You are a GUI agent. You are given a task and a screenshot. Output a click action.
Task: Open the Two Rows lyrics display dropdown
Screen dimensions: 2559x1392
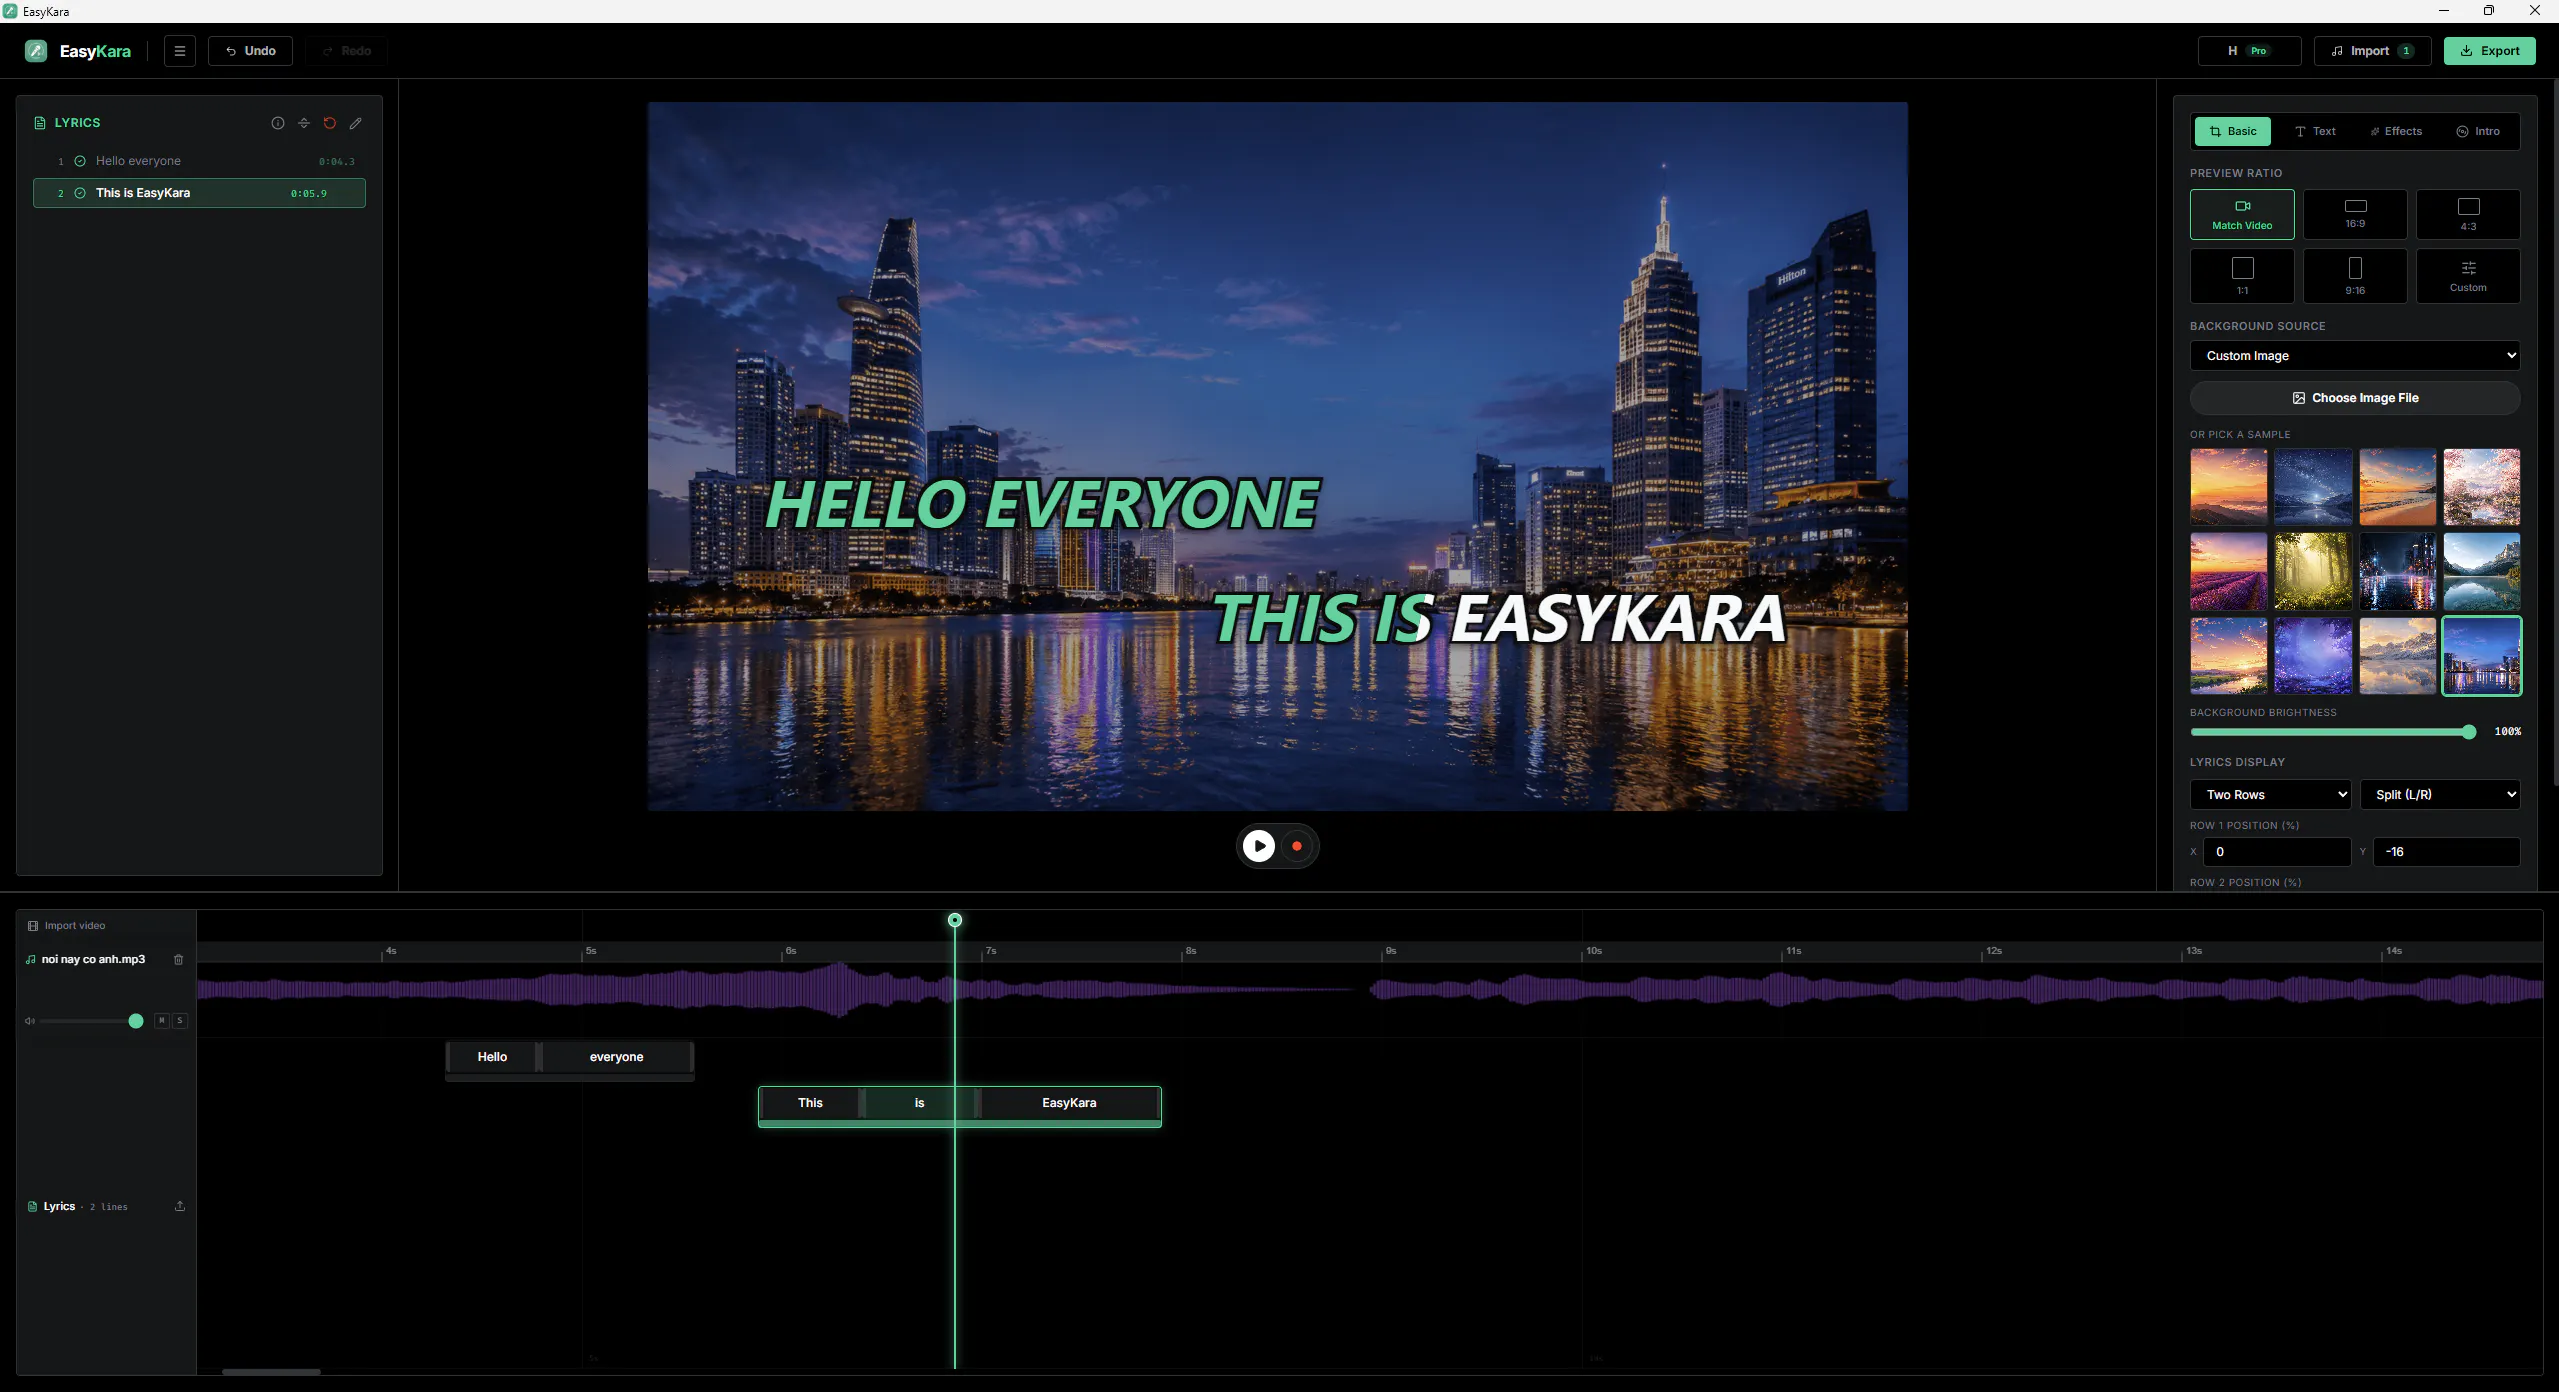point(2270,795)
